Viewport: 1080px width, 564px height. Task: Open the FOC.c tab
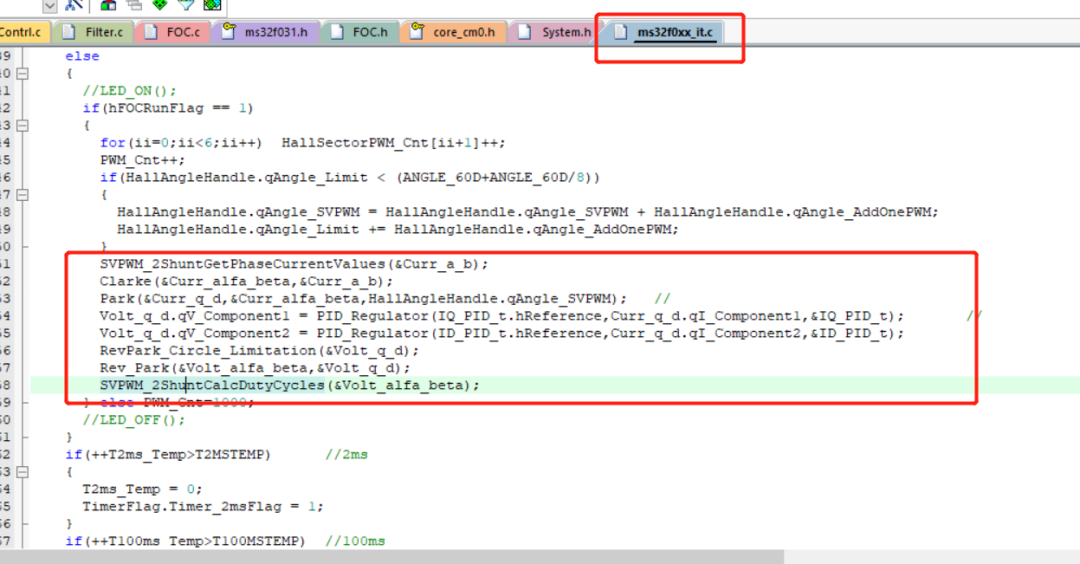(172, 32)
